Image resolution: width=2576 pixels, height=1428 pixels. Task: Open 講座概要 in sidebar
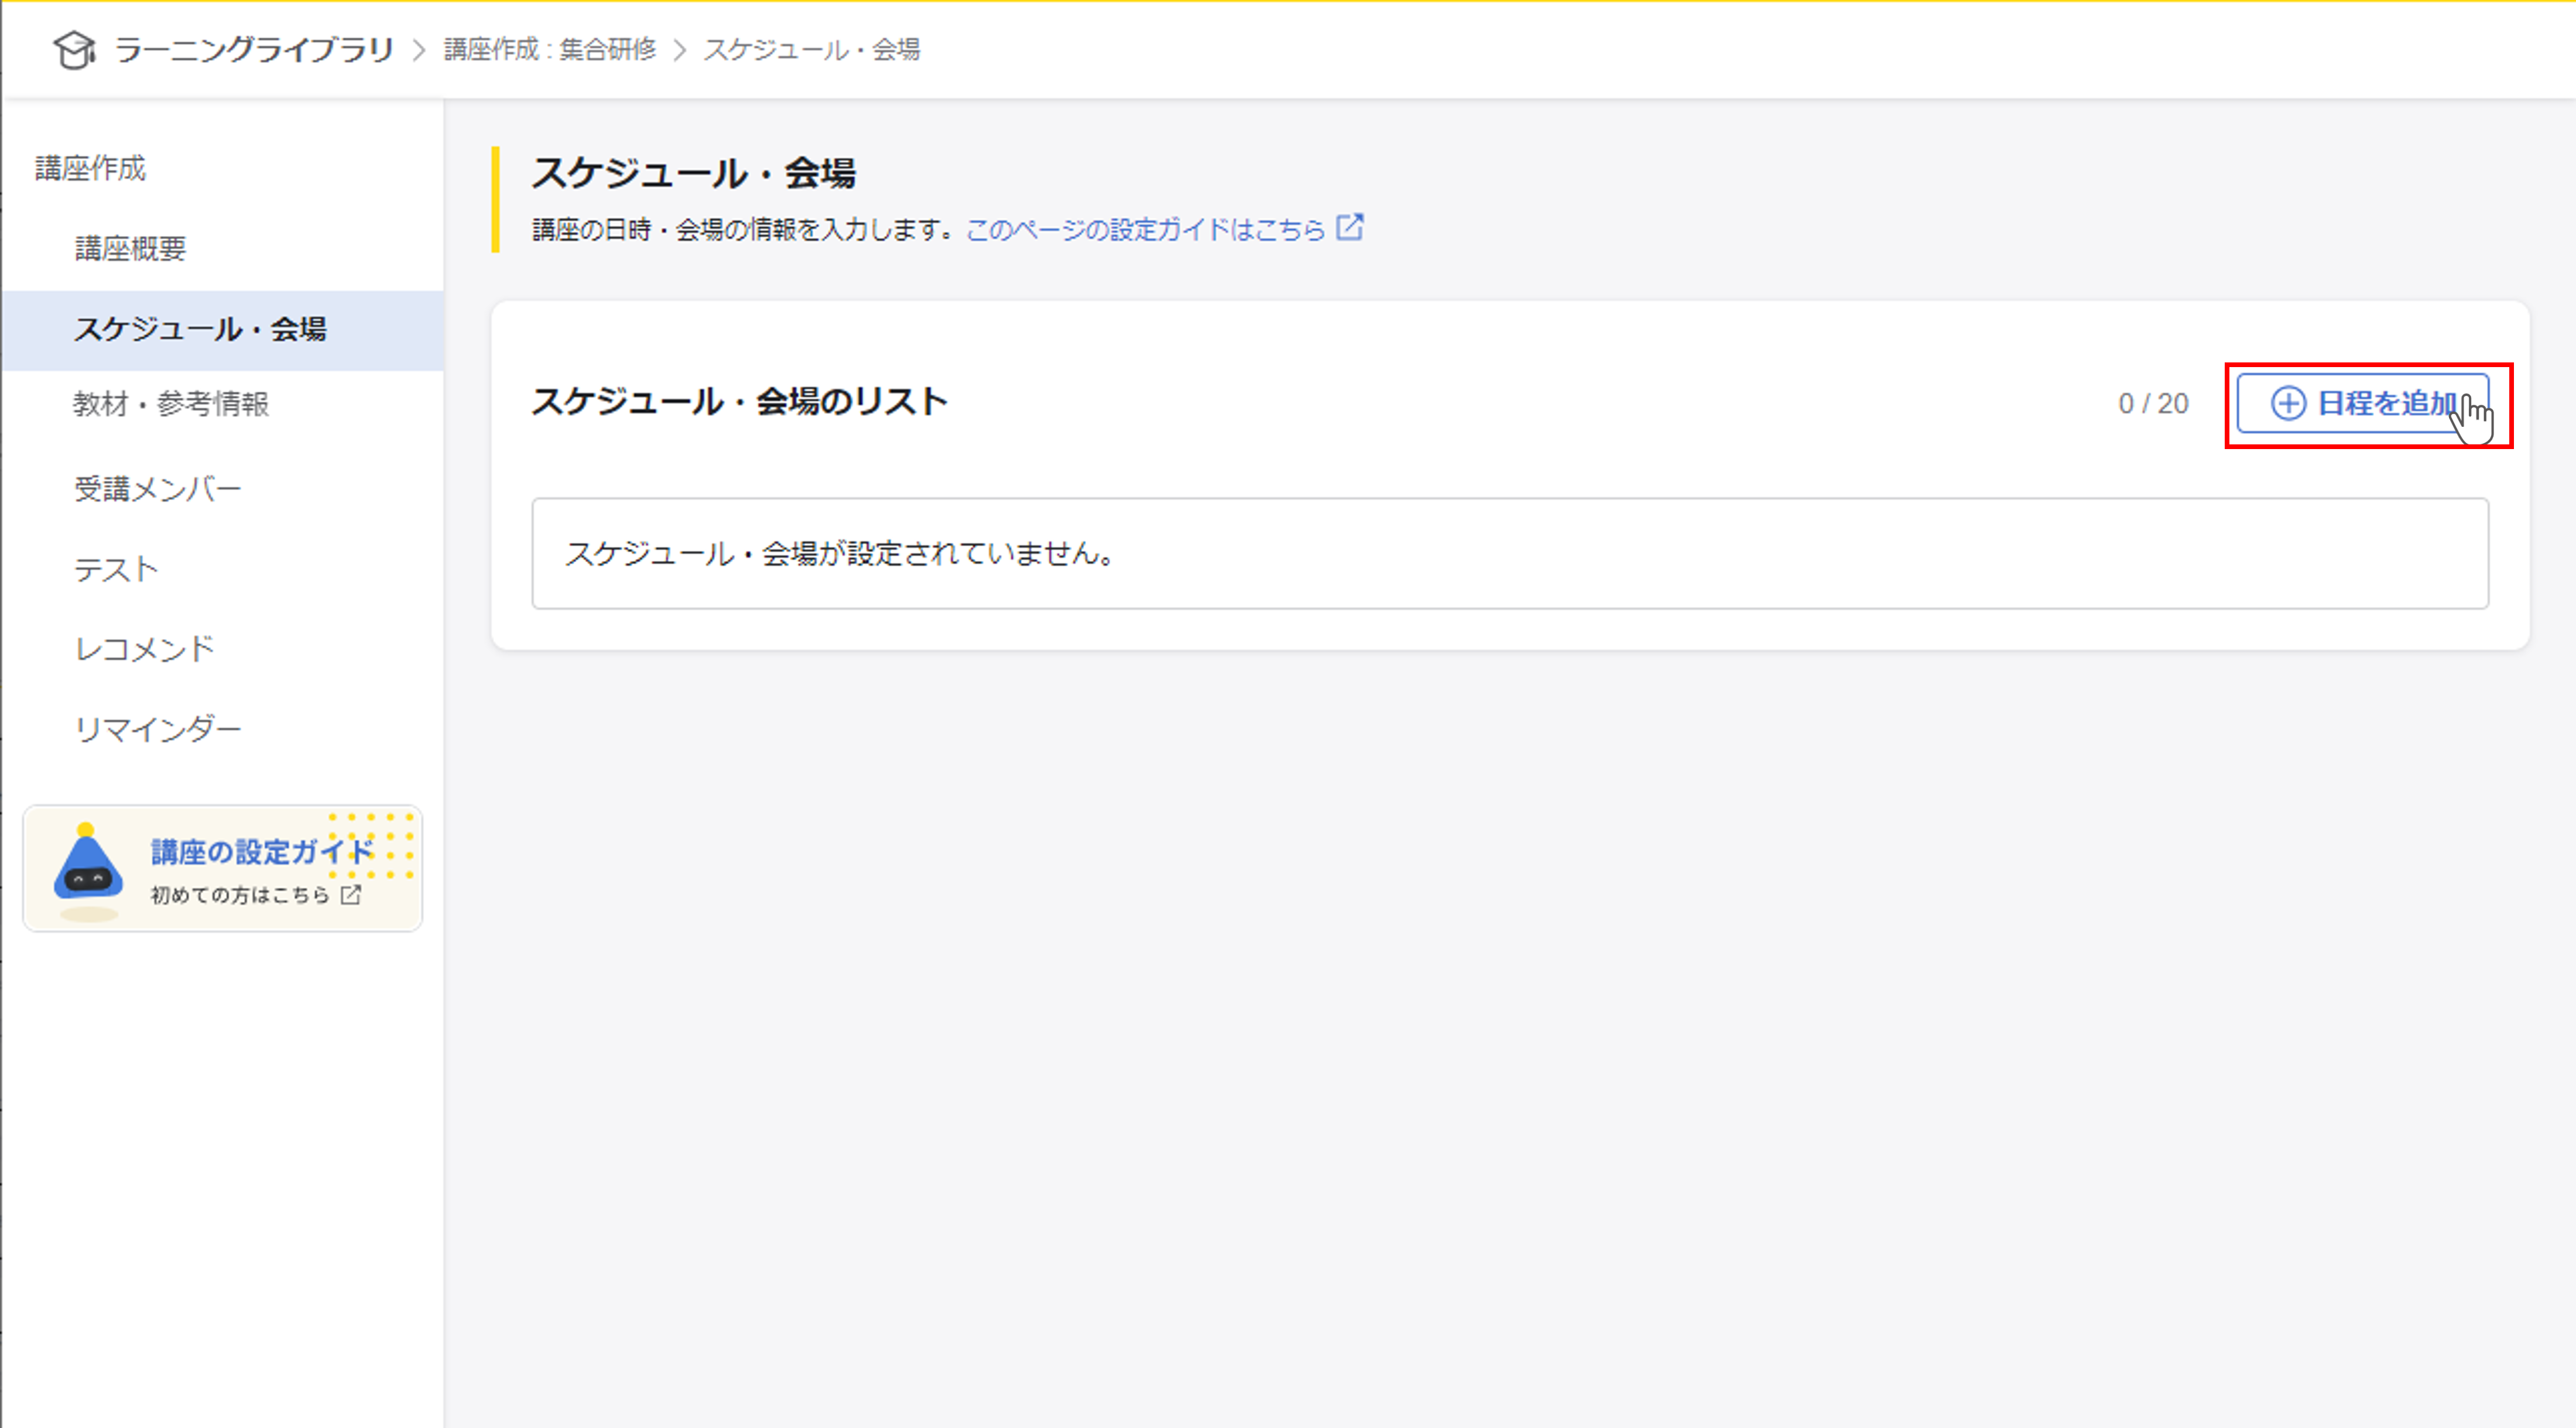click(x=131, y=248)
